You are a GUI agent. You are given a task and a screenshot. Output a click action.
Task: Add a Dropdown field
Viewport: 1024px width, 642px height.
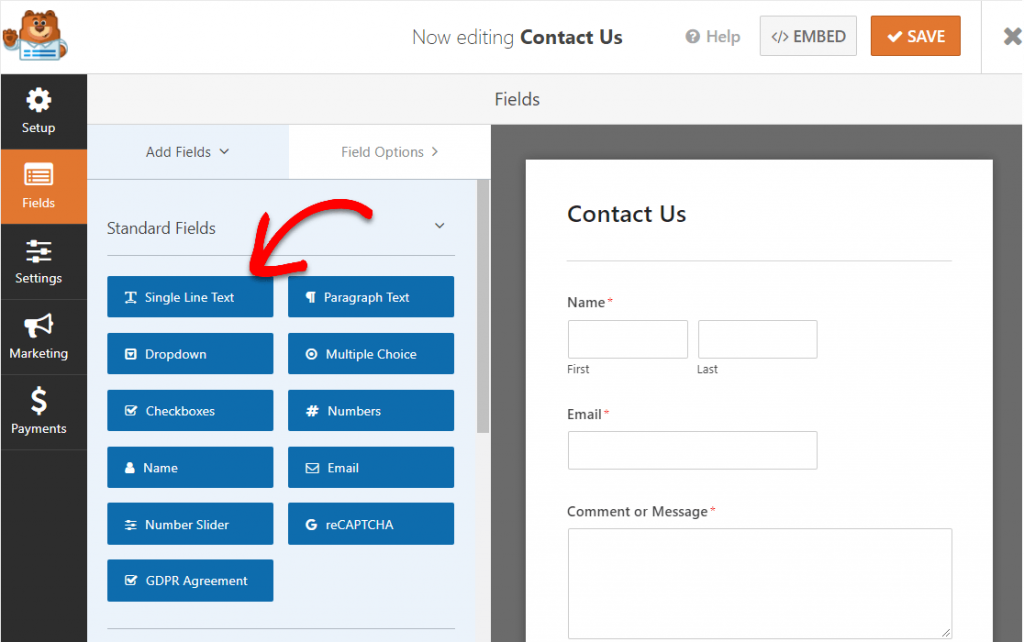190,354
